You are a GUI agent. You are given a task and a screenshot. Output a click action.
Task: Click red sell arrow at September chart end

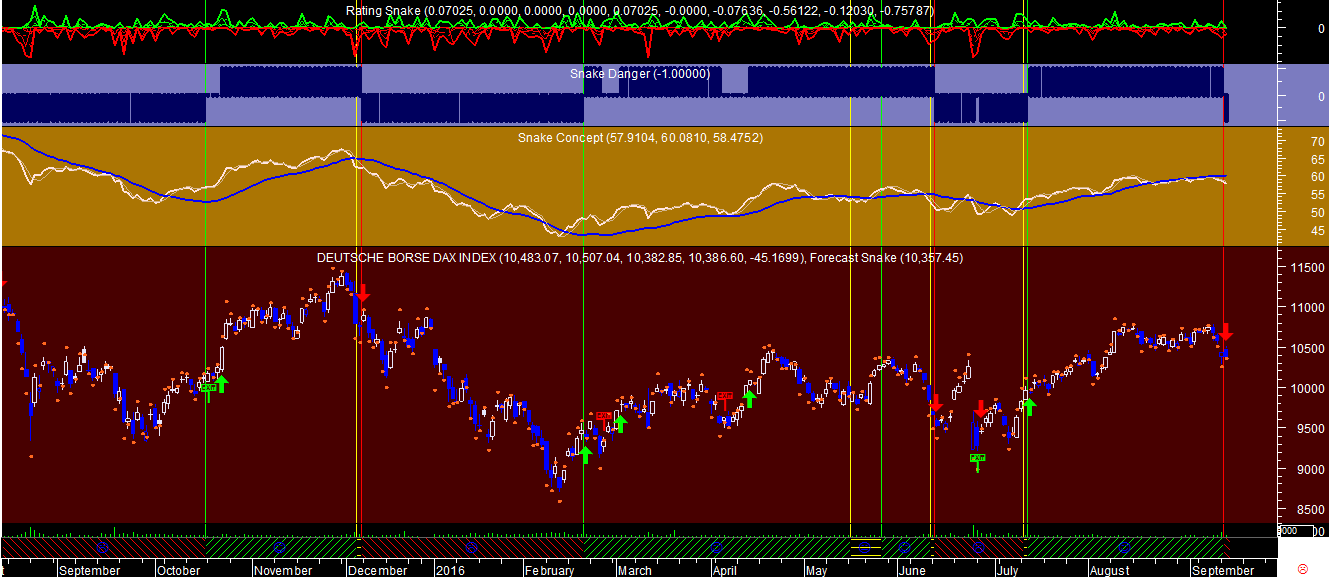coord(1226,331)
